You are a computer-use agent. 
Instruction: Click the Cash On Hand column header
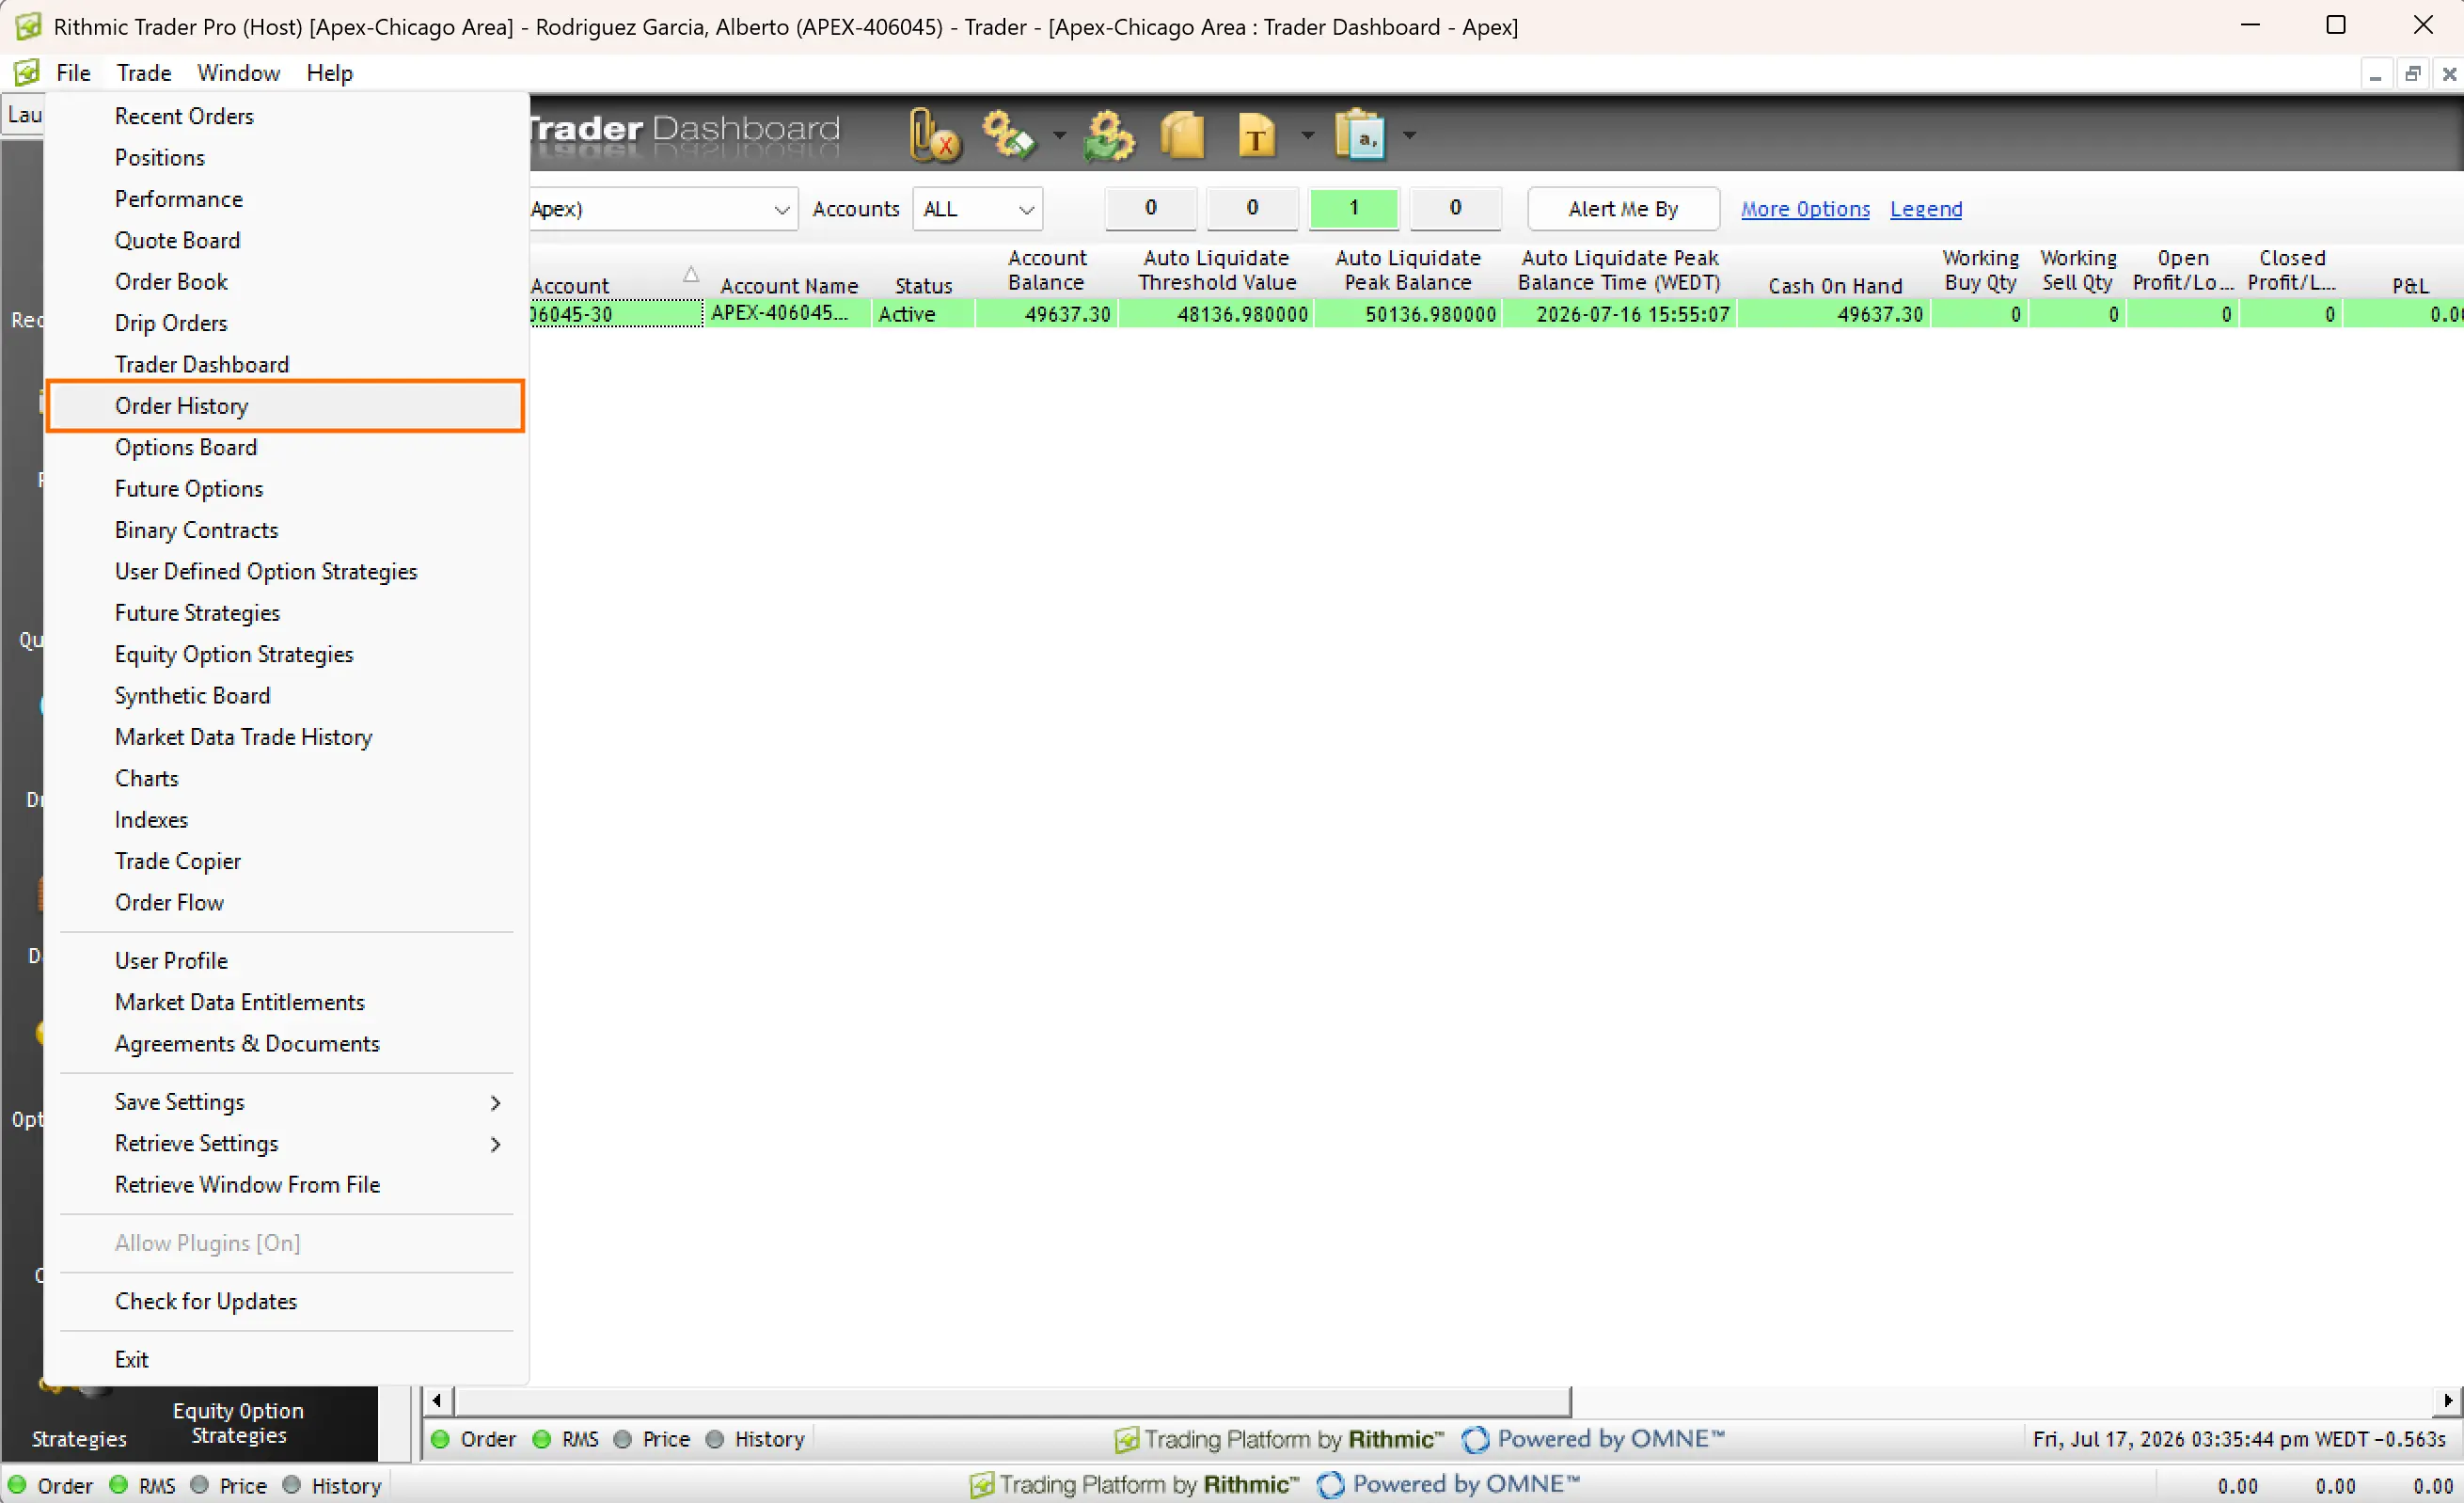coord(1834,286)
